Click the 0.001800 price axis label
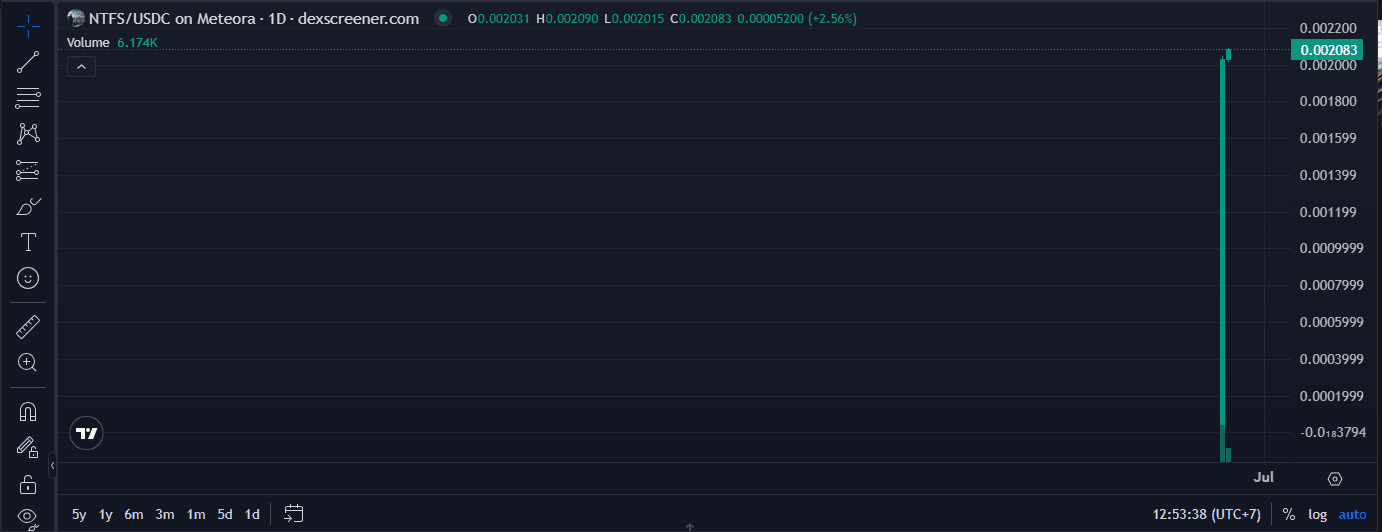 pyautogui.click(x=1328, y=101)
